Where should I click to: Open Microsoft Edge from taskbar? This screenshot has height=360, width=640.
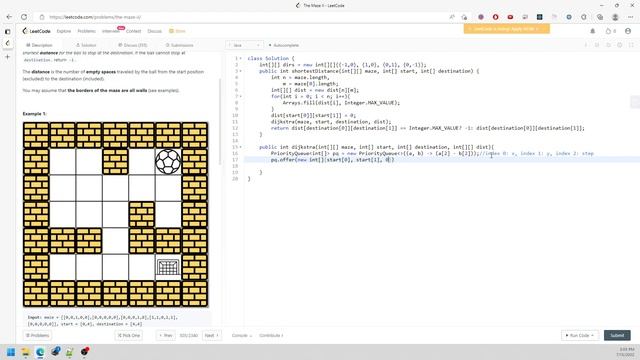click(x=40, y=352)
